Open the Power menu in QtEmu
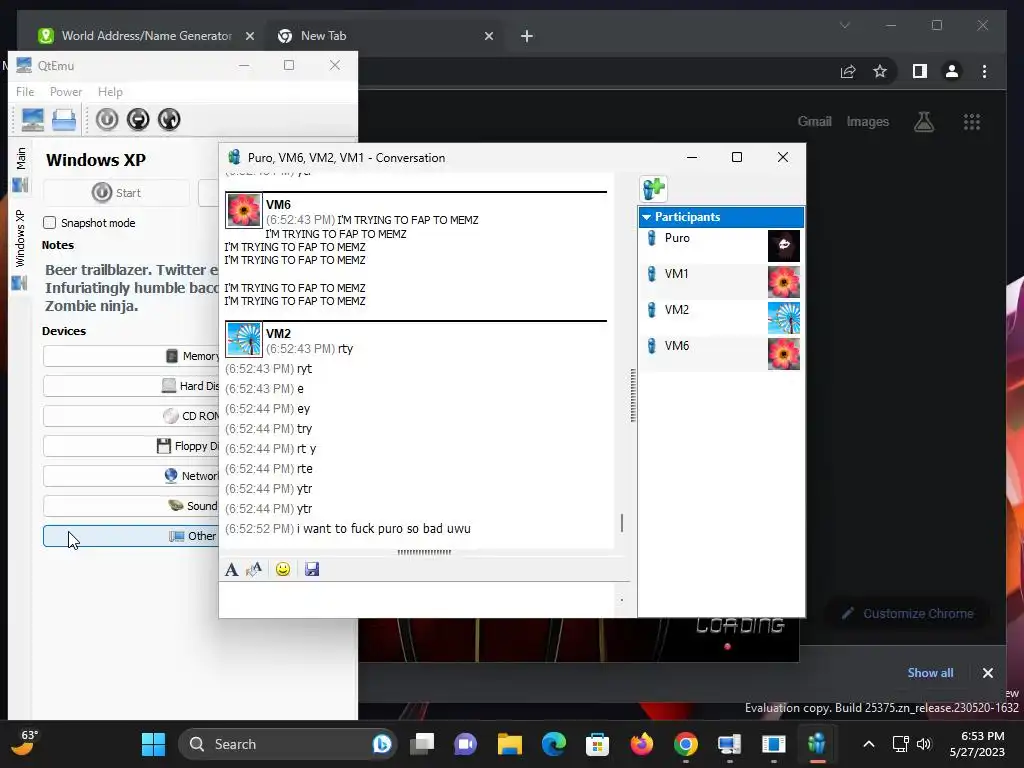 tap(66, 92)
